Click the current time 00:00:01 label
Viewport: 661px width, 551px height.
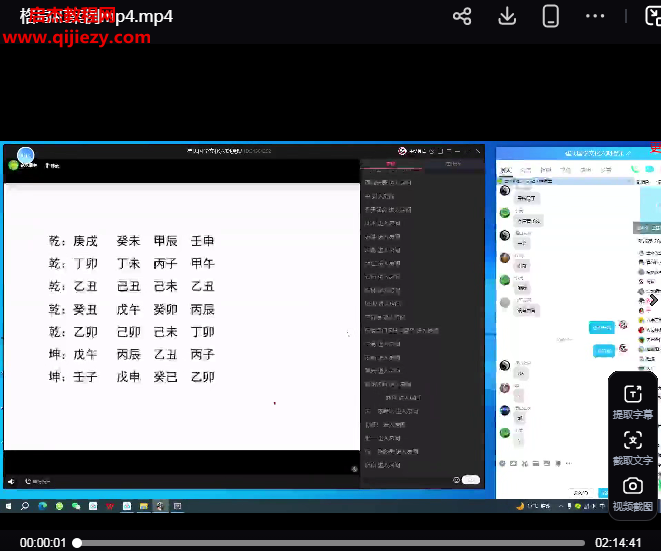(x=43, y=543)
